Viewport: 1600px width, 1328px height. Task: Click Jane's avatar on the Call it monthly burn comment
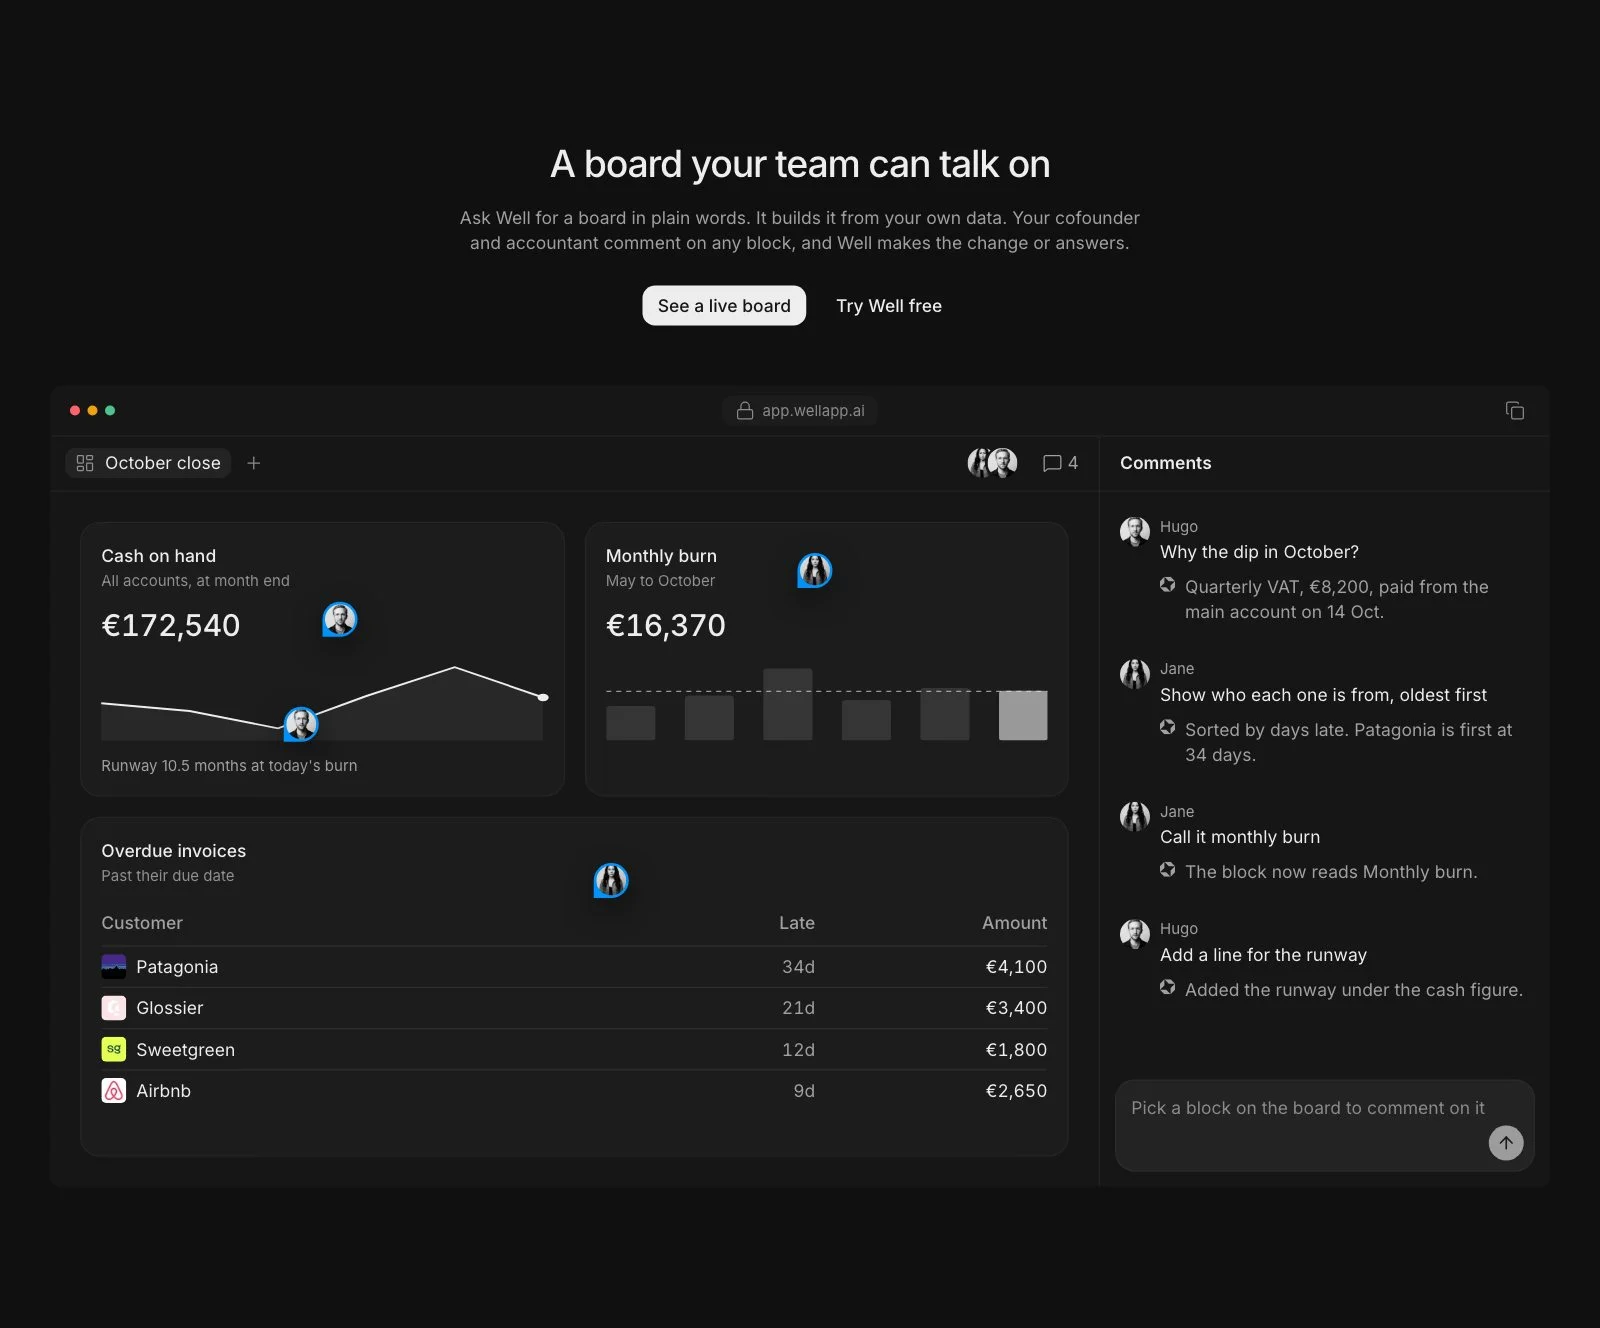1135,816
